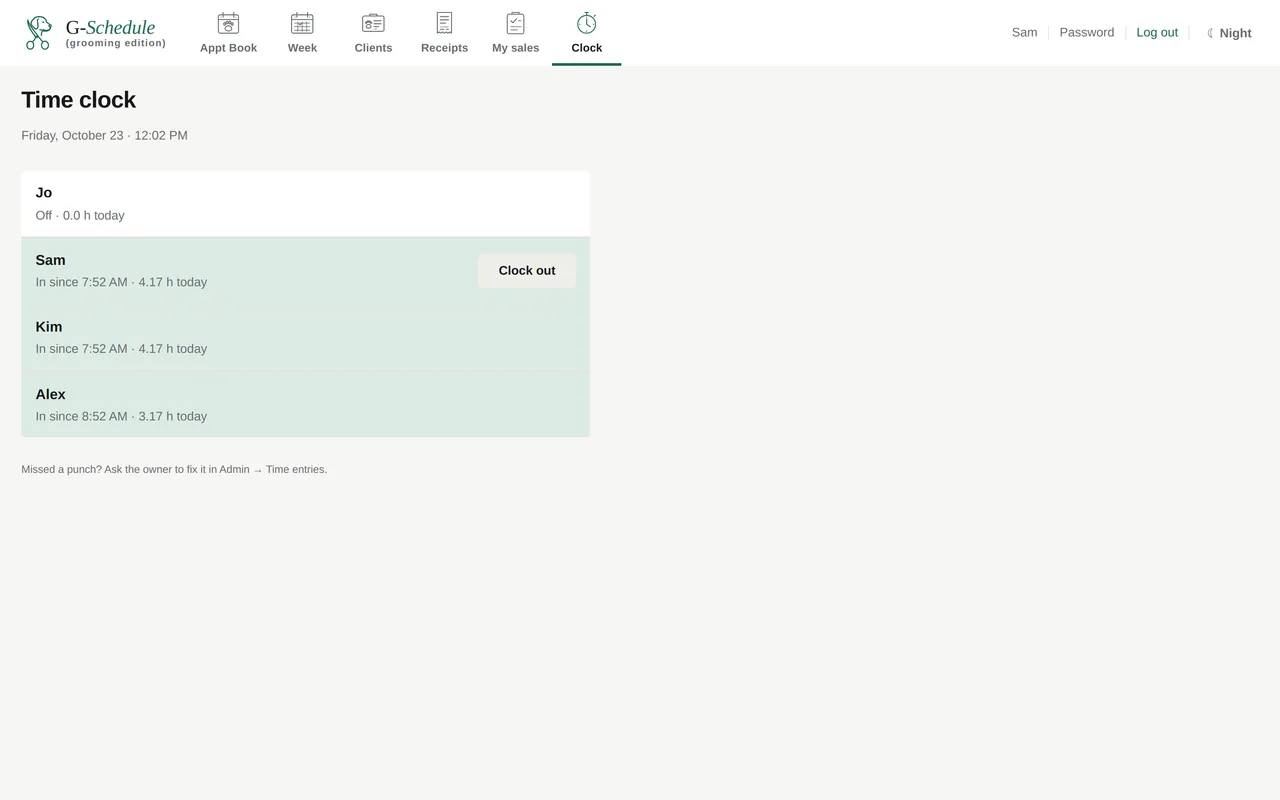Select the Kim name in the staff list
This screenshot has width=1280, height=800.
[x=49, y=327]
